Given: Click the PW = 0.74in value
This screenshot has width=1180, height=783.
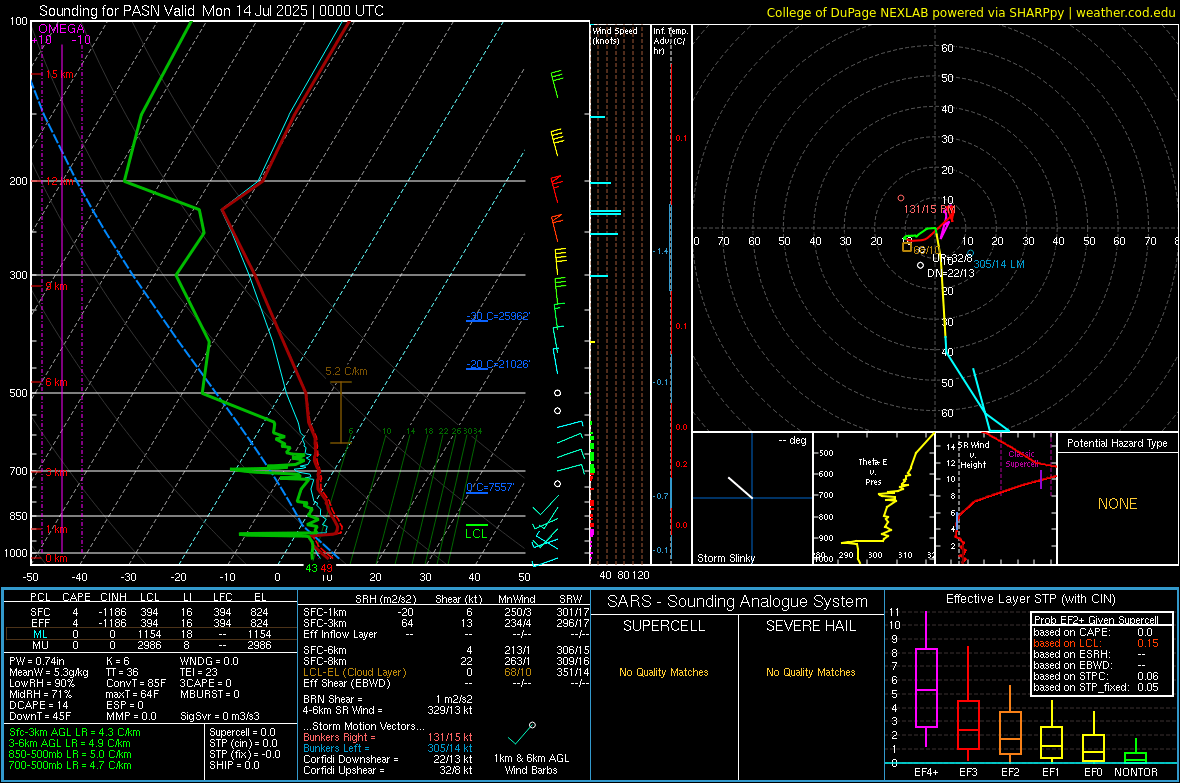Looking at the screenshot, I should [x=37, y=661].
